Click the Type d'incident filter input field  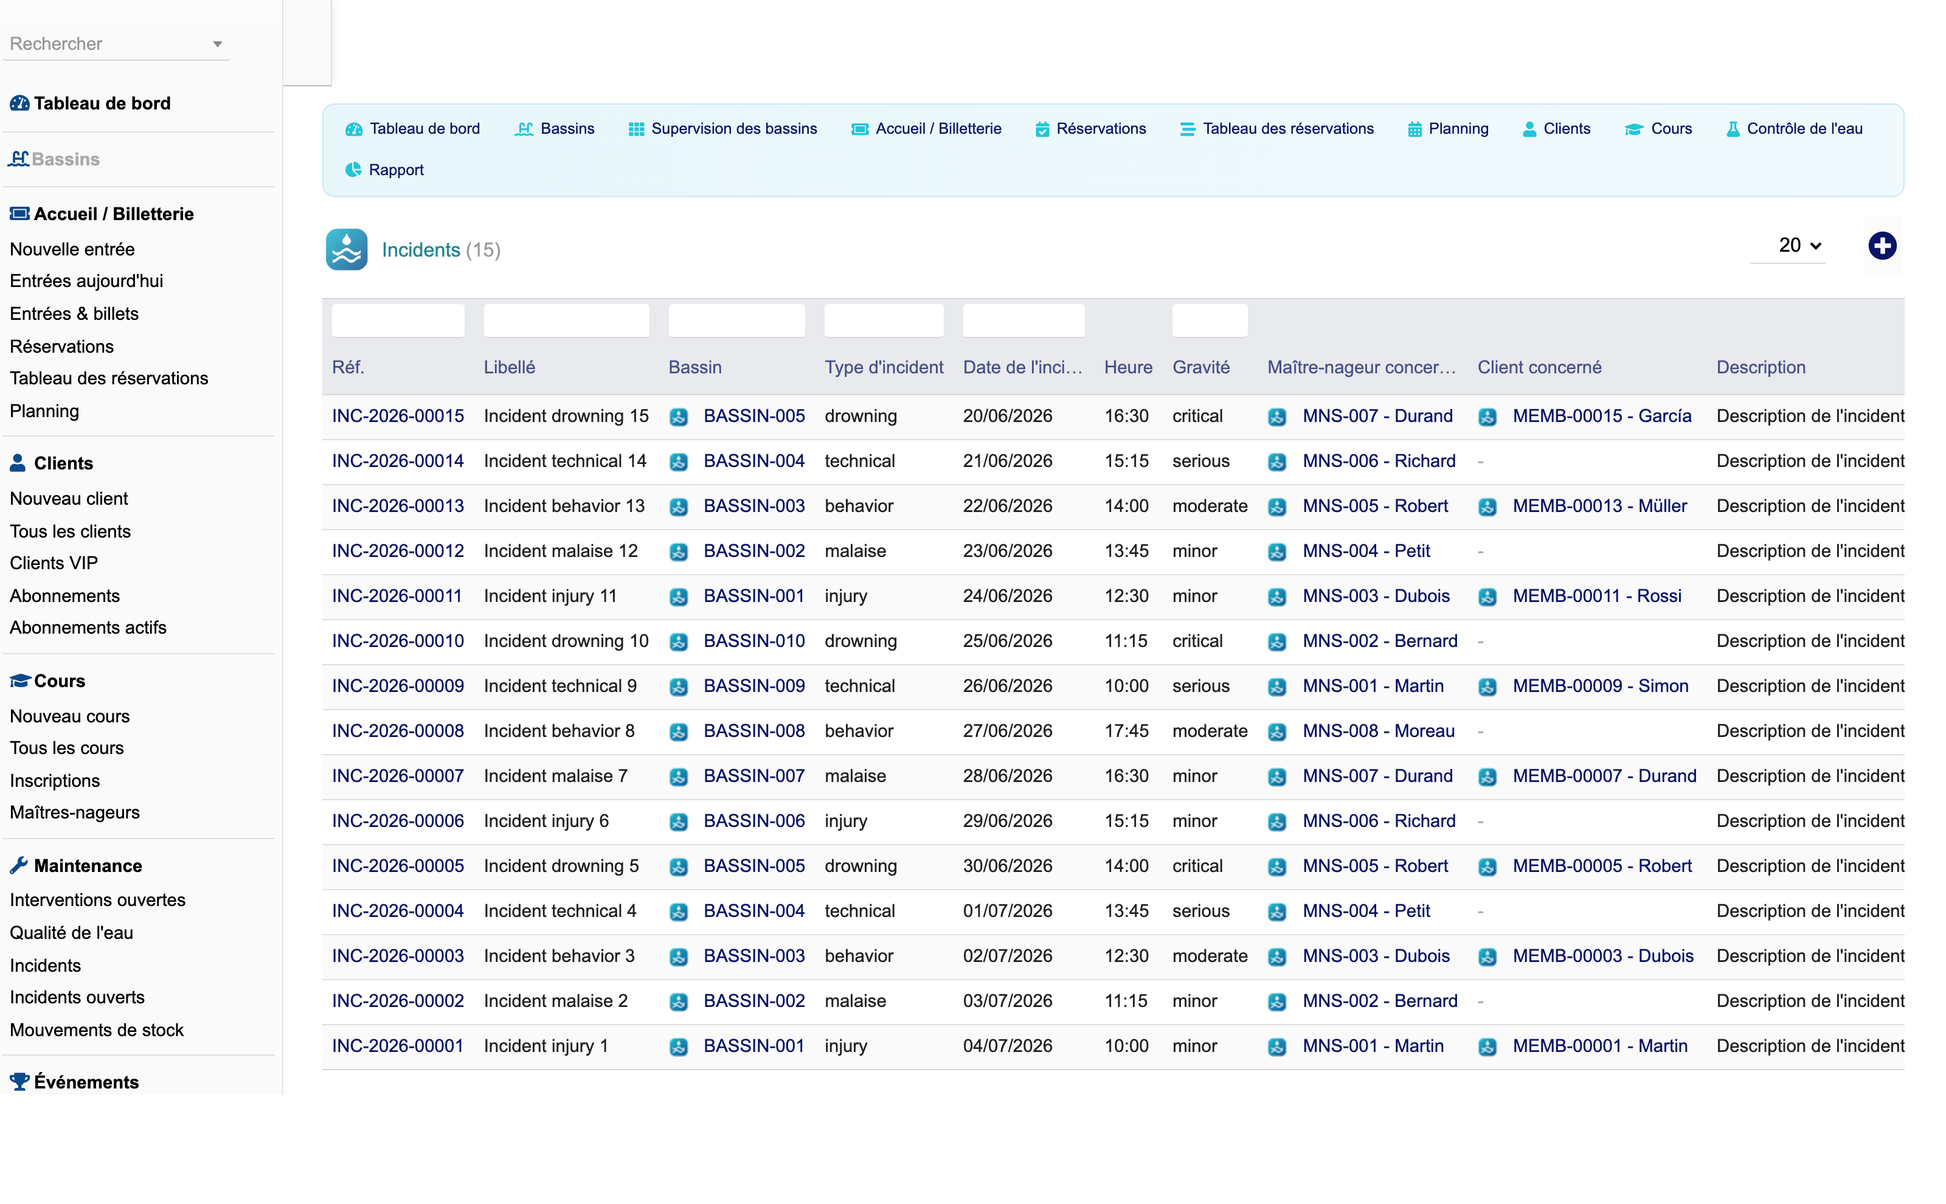(x=884, y=320)
